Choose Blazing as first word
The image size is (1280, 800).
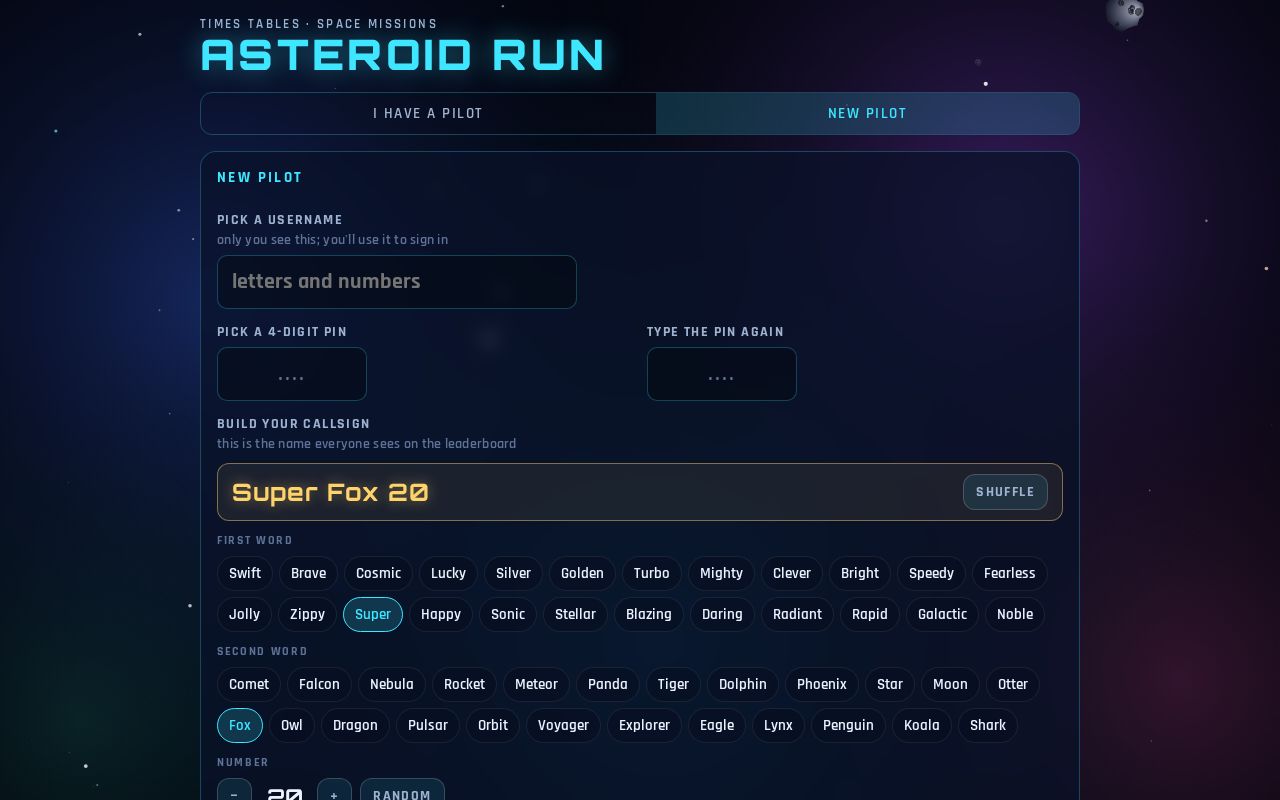(649, 614)
